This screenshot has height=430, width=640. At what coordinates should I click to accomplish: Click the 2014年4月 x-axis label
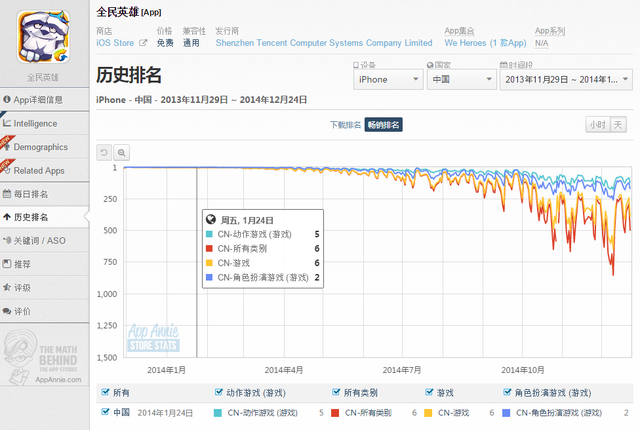(x=284, y=370)
